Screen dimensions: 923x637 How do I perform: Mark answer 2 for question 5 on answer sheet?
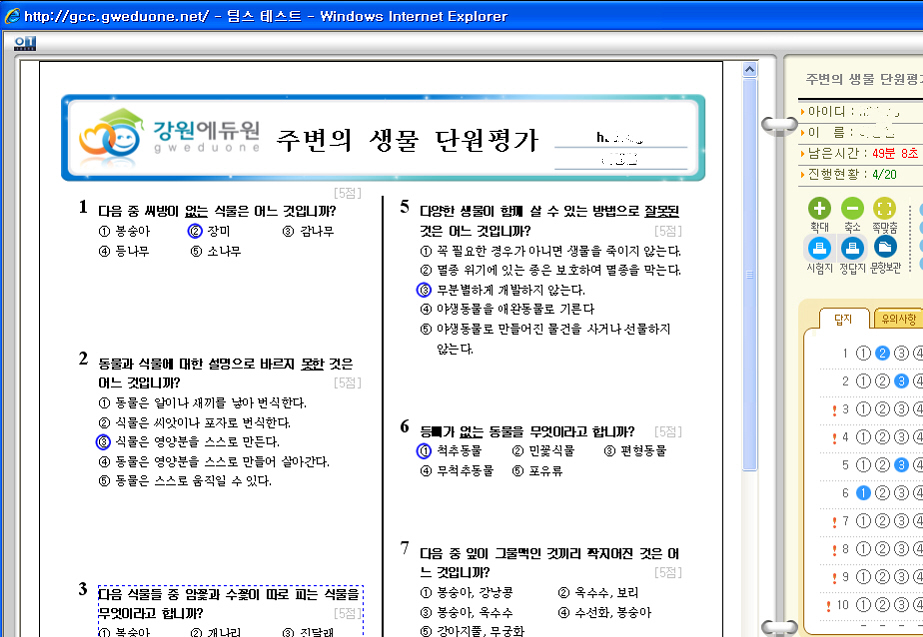pos(882,465)
